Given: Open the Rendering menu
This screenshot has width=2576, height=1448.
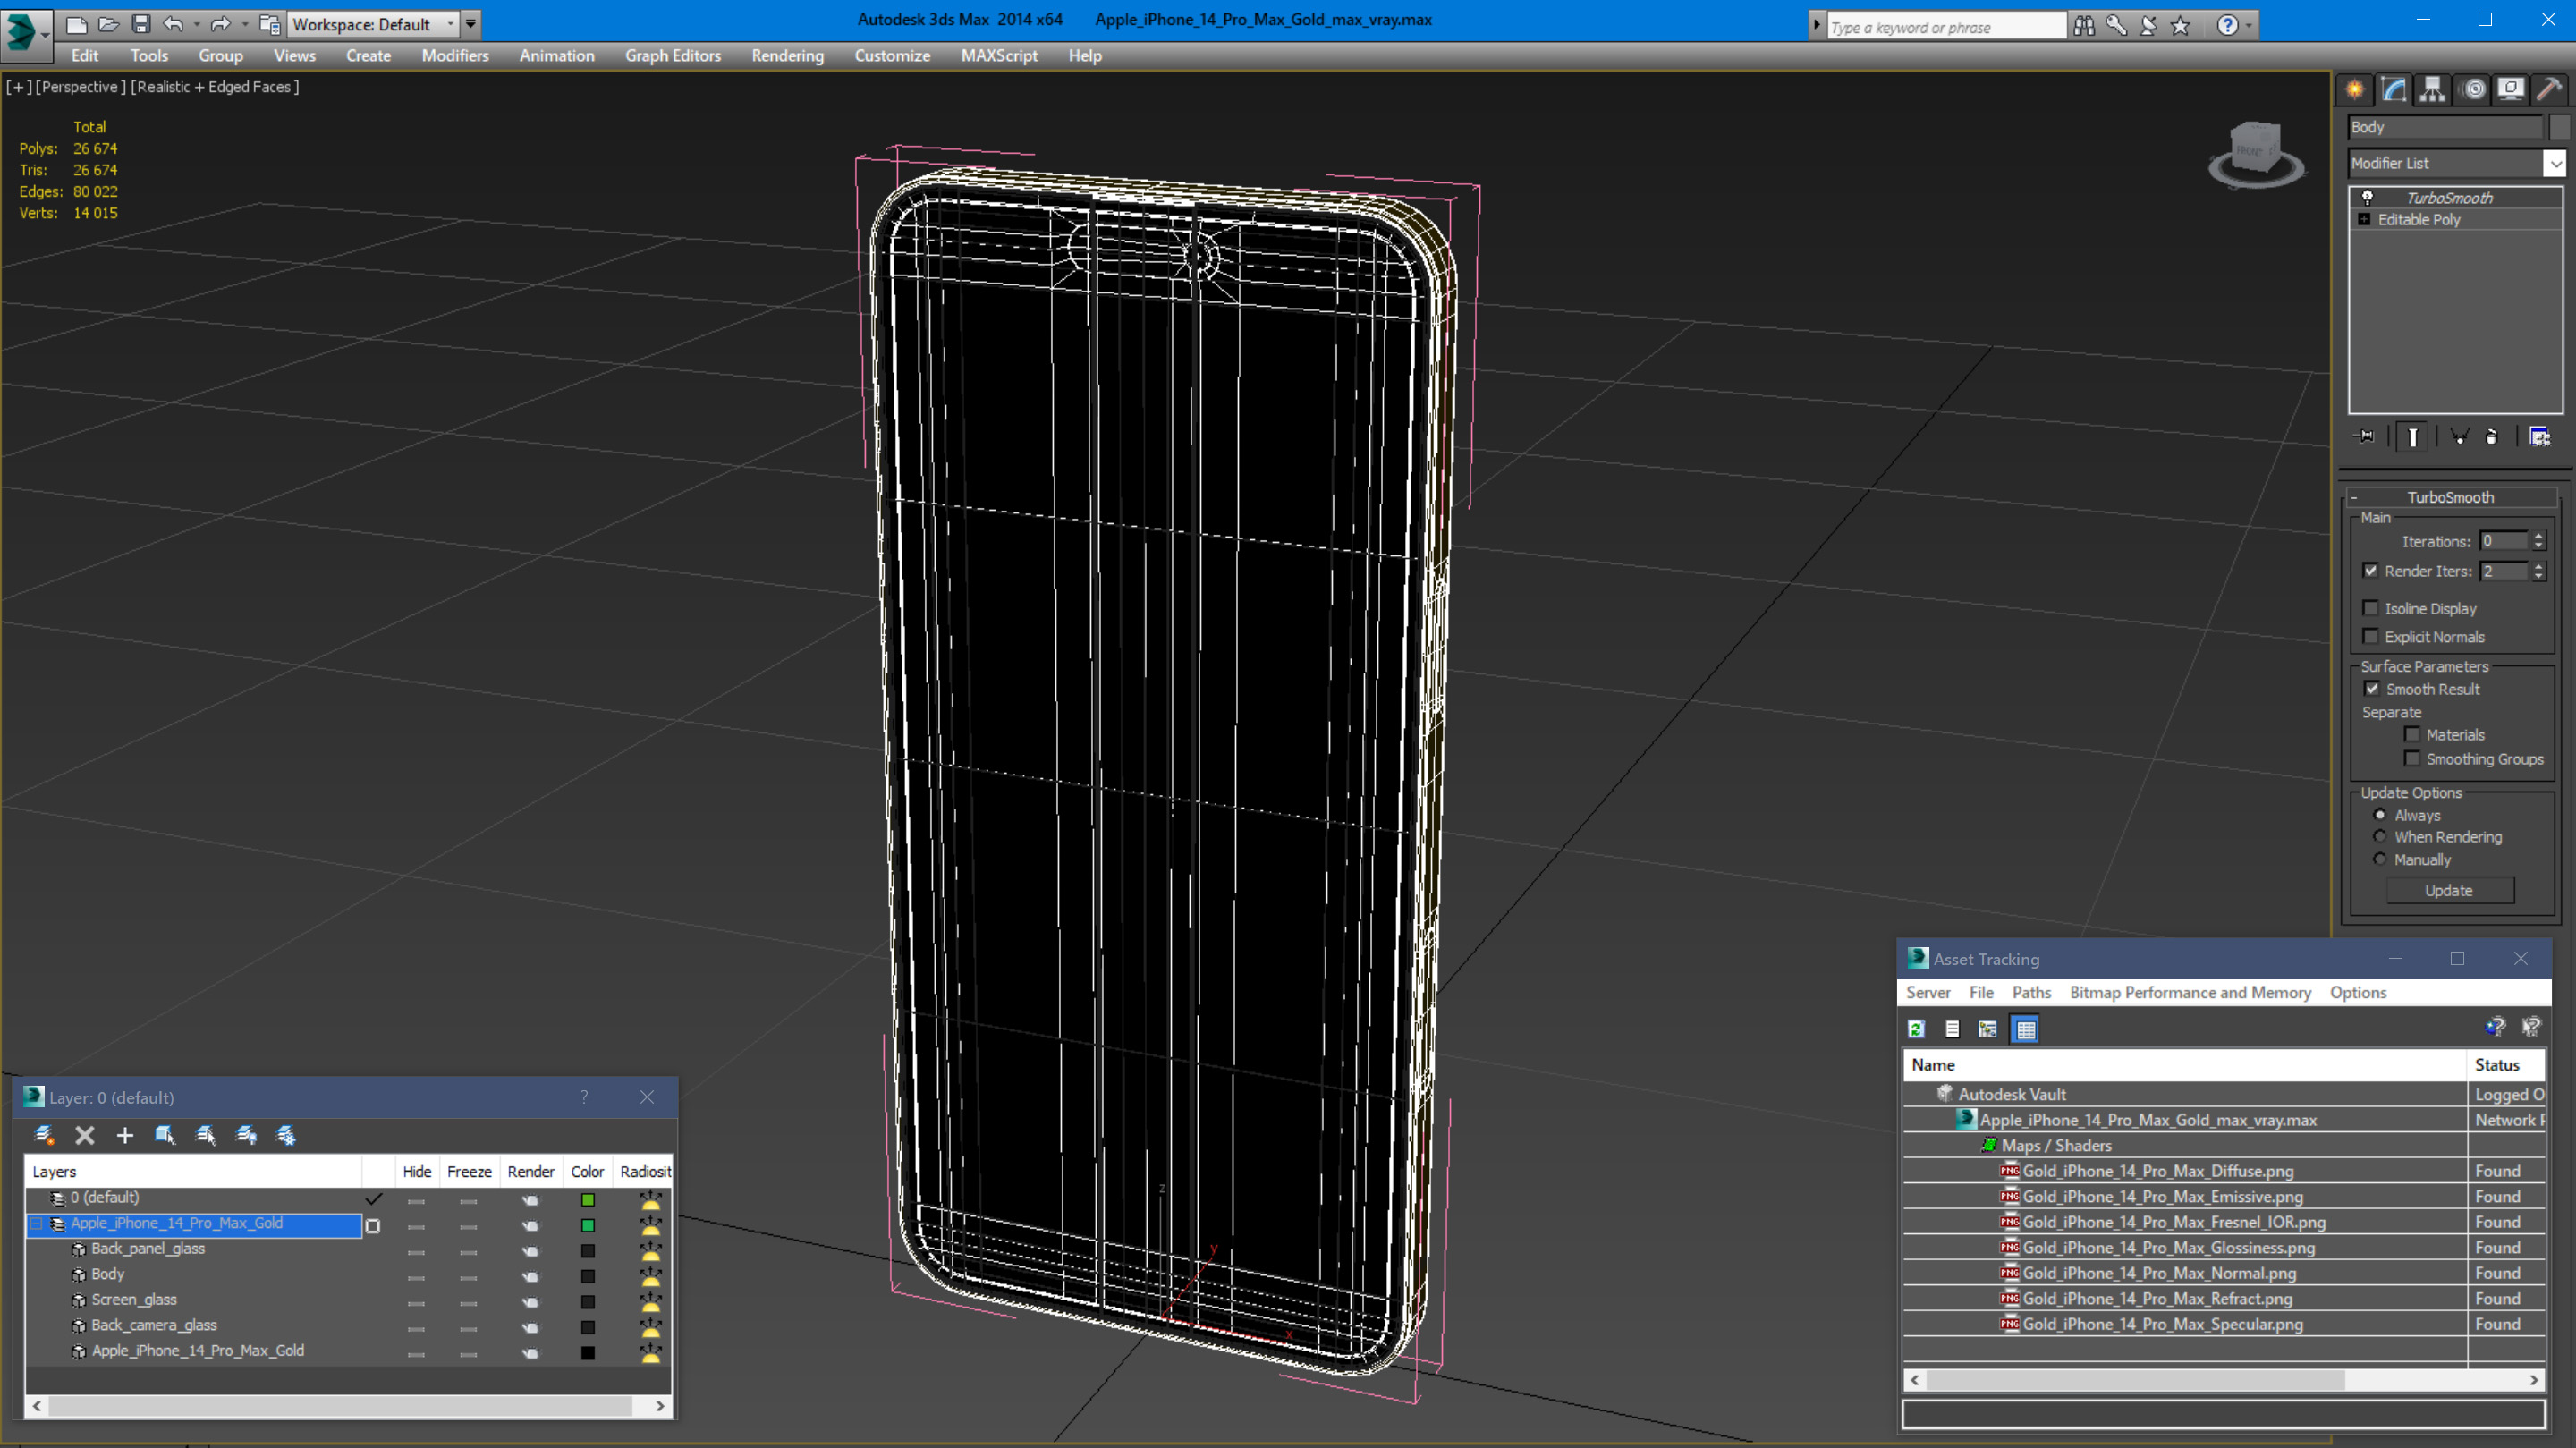Looking at the screenshot, I should (787, 56).
